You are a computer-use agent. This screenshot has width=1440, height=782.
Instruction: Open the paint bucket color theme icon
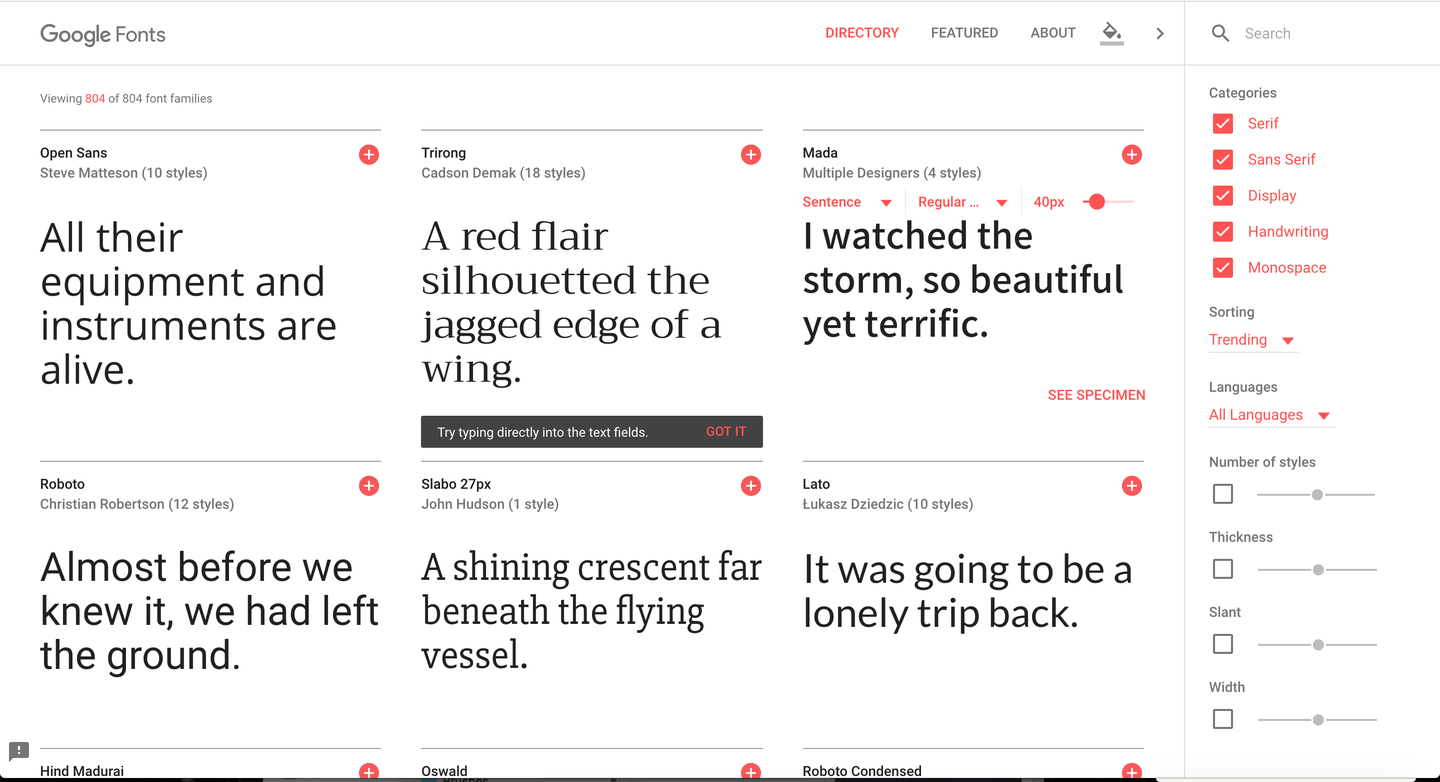1111,33
